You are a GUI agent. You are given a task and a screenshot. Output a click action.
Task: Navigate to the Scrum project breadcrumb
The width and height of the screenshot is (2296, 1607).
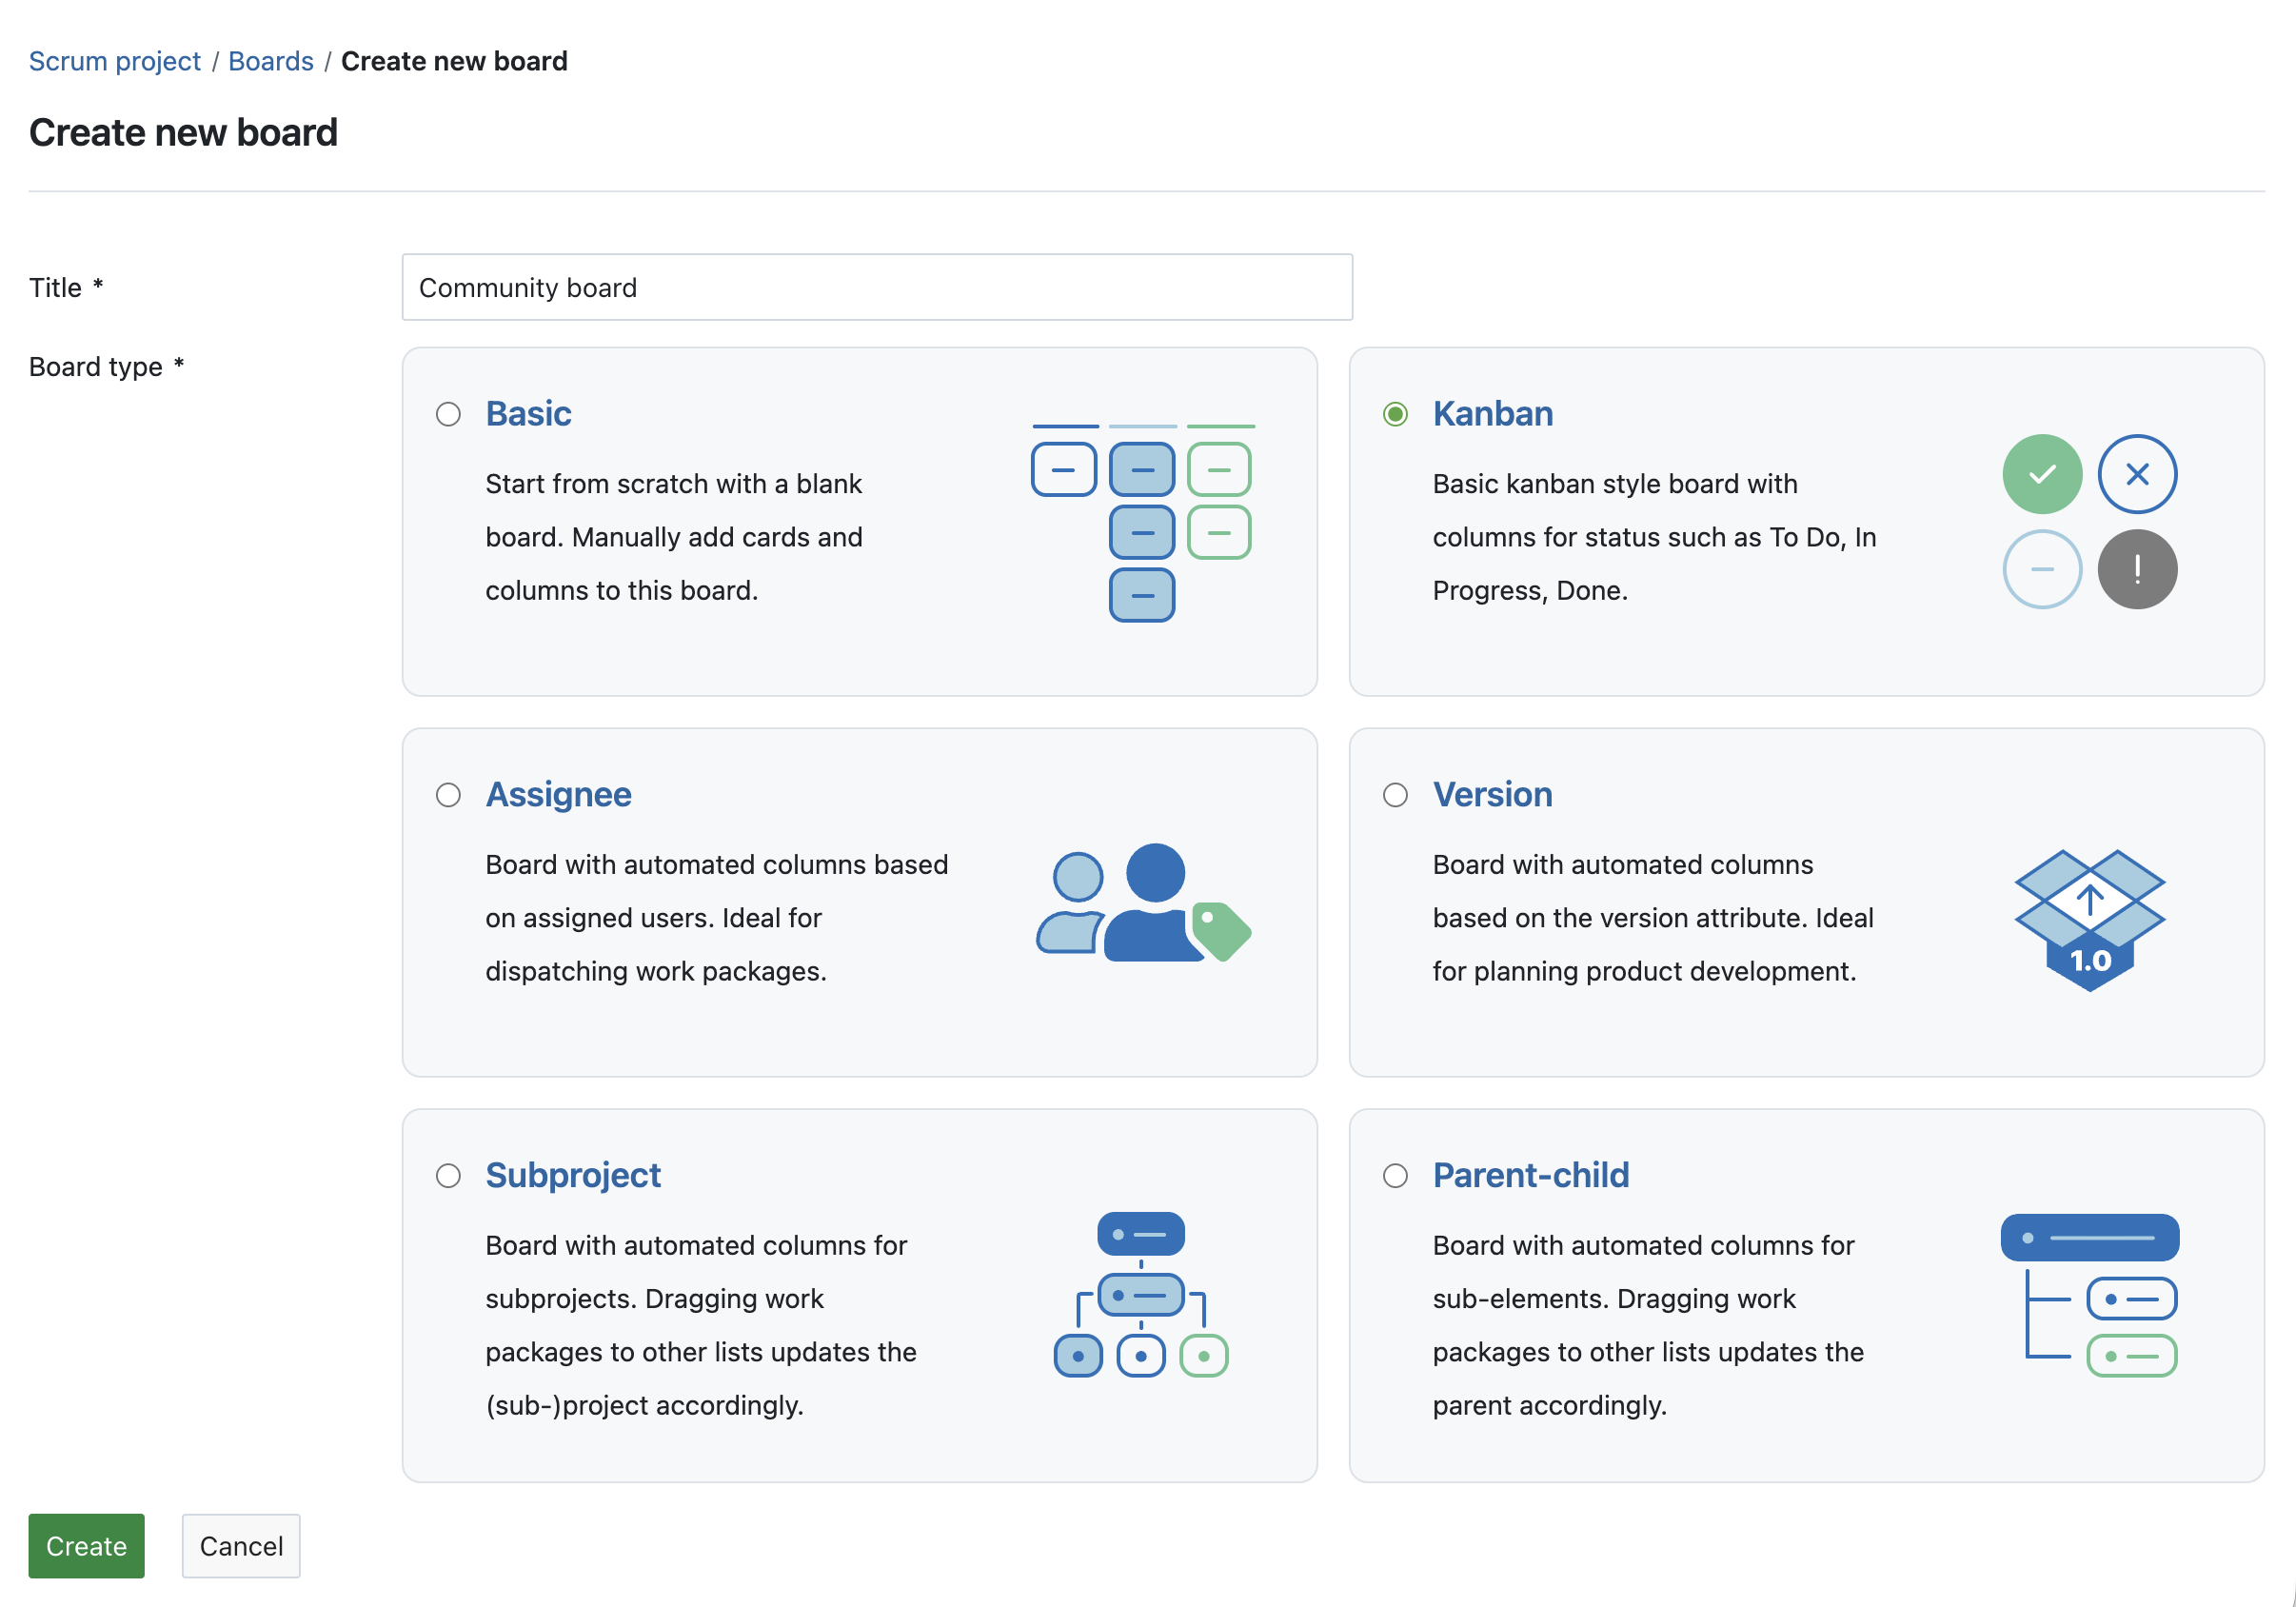click(114, 60)
